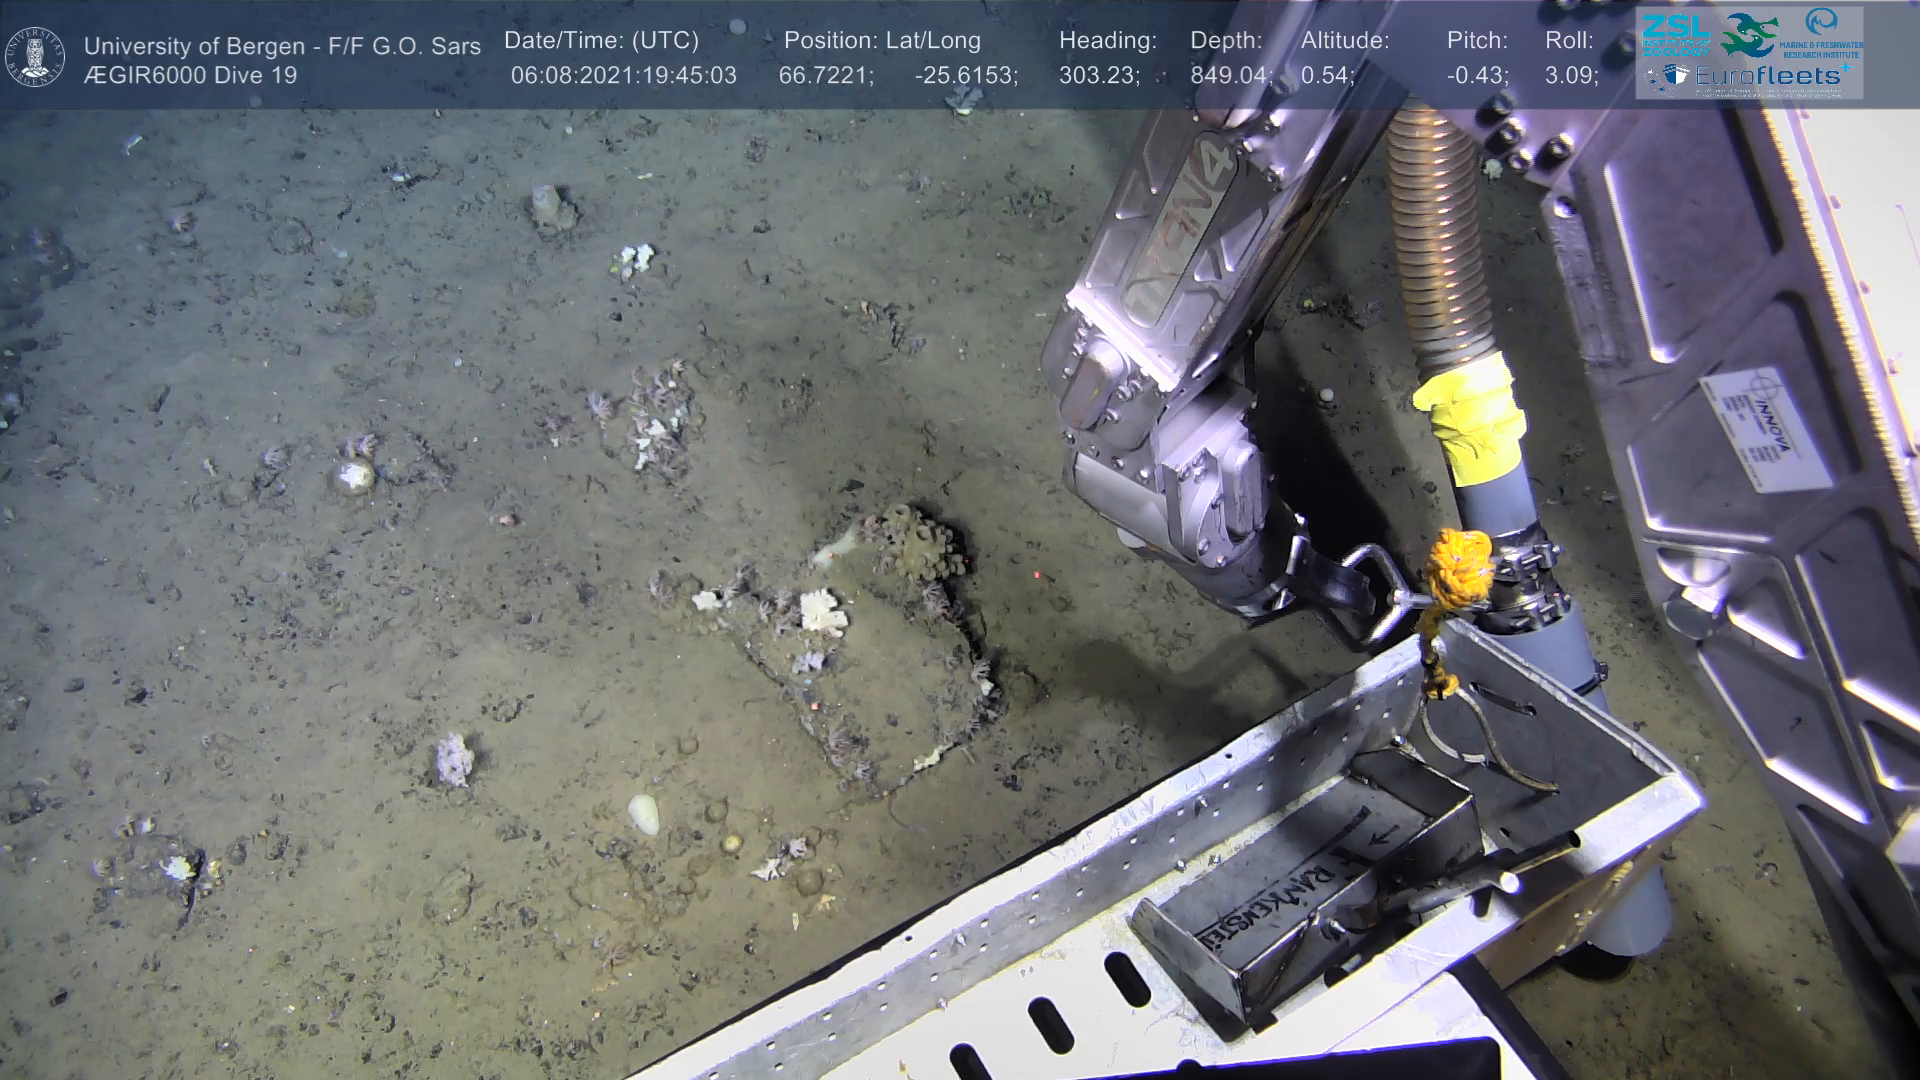
Task: Click the red laser dot on seabed
Action: [1037, 576]
